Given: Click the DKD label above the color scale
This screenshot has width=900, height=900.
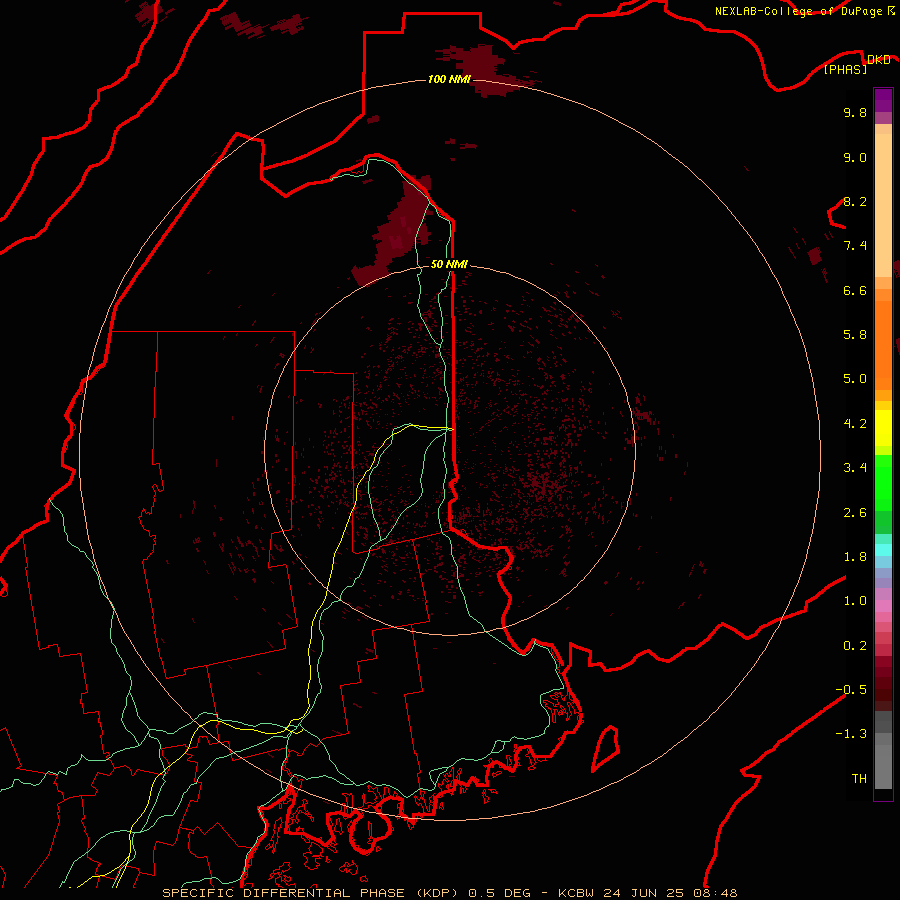Looking at the screenshot, I should click(x=879, y=60).
